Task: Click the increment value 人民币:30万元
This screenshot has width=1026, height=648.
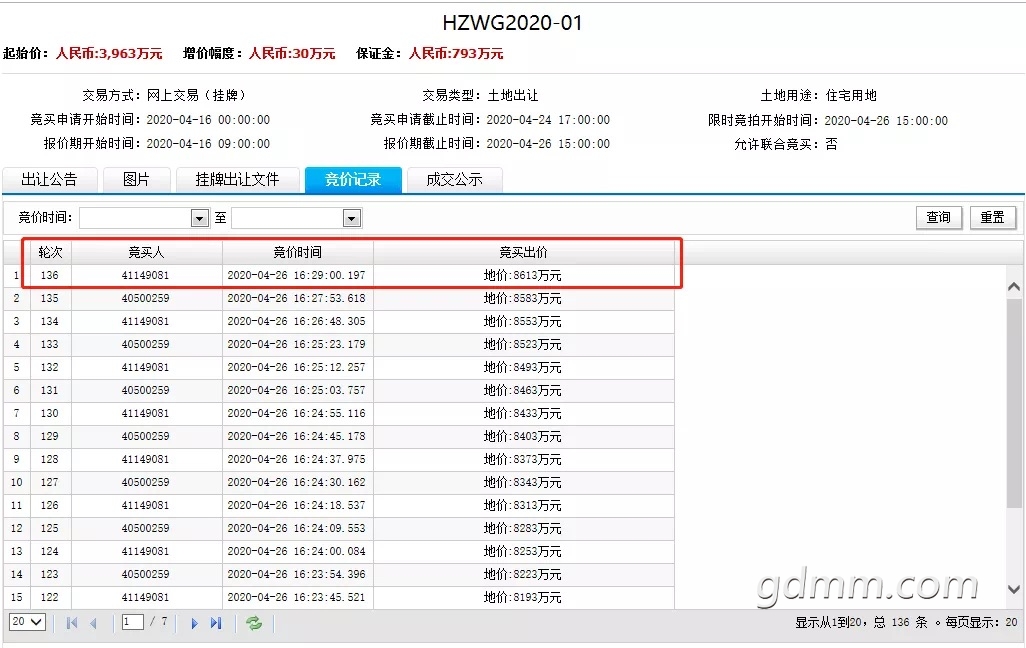Action: pyautogui.click(x=292, y=54)
